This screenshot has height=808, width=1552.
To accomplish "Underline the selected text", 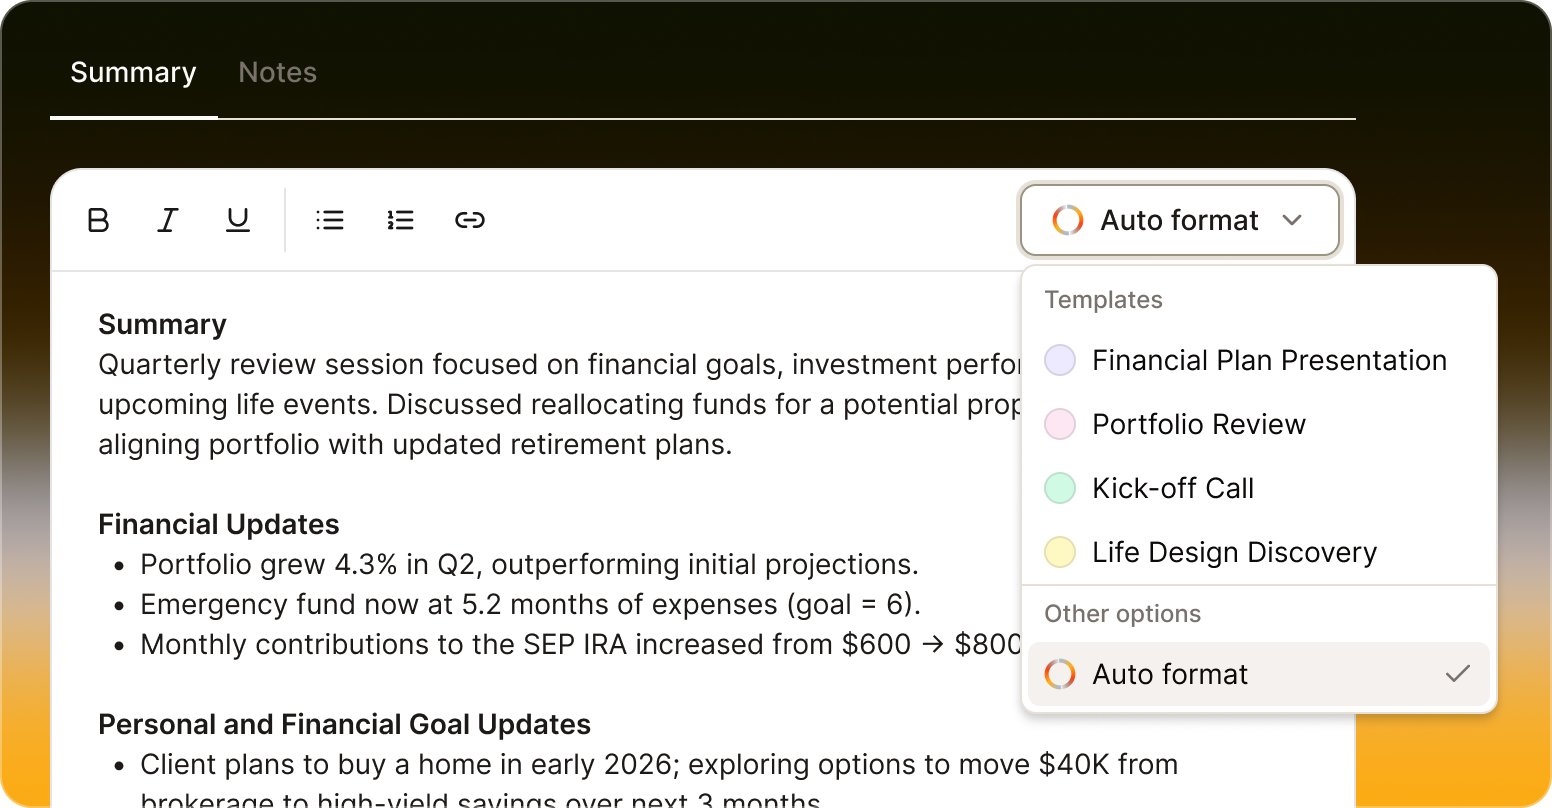I will point(238,220).
